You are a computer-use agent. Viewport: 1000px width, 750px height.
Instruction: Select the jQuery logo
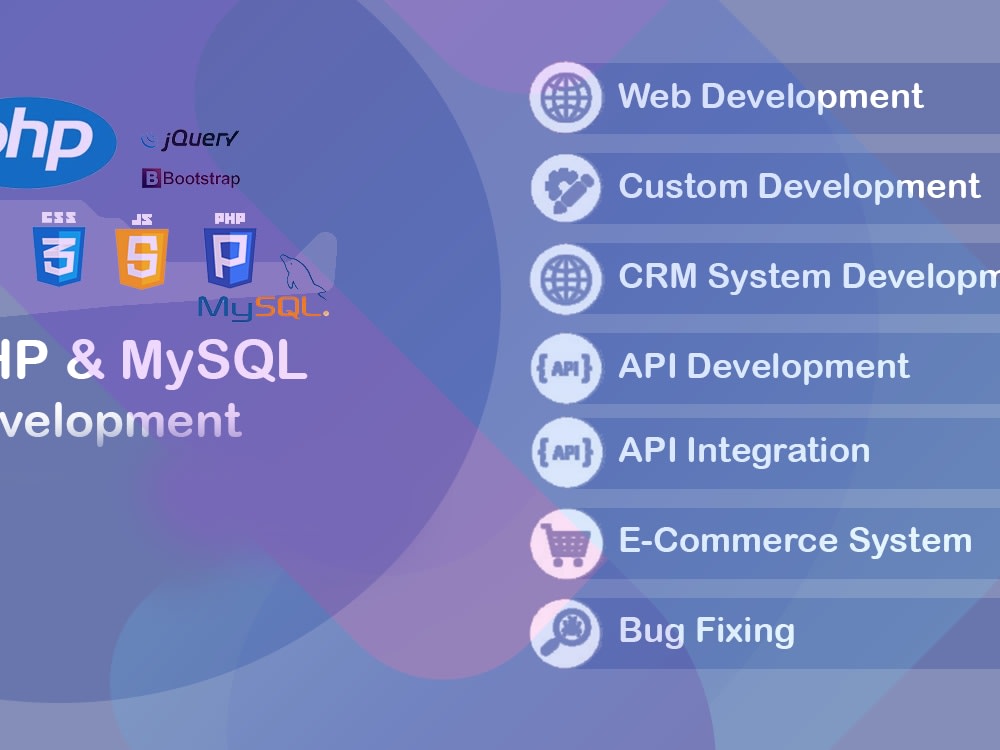tap(190, 138)
